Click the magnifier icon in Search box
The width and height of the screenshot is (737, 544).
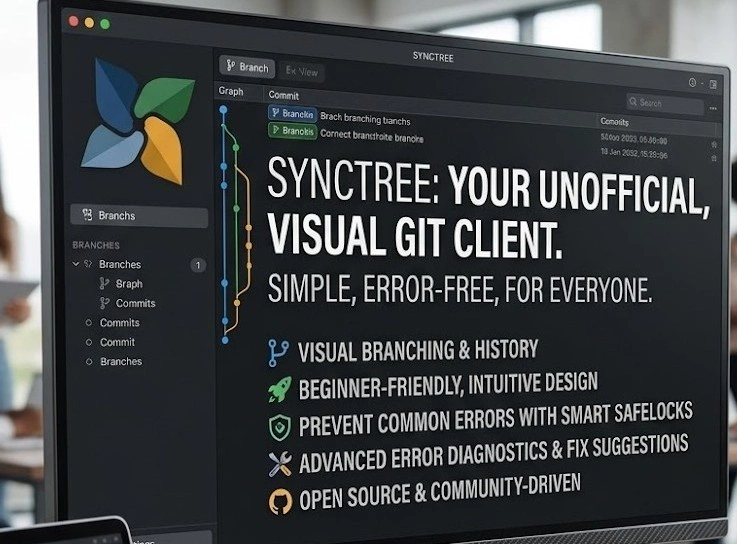(633, 101)
